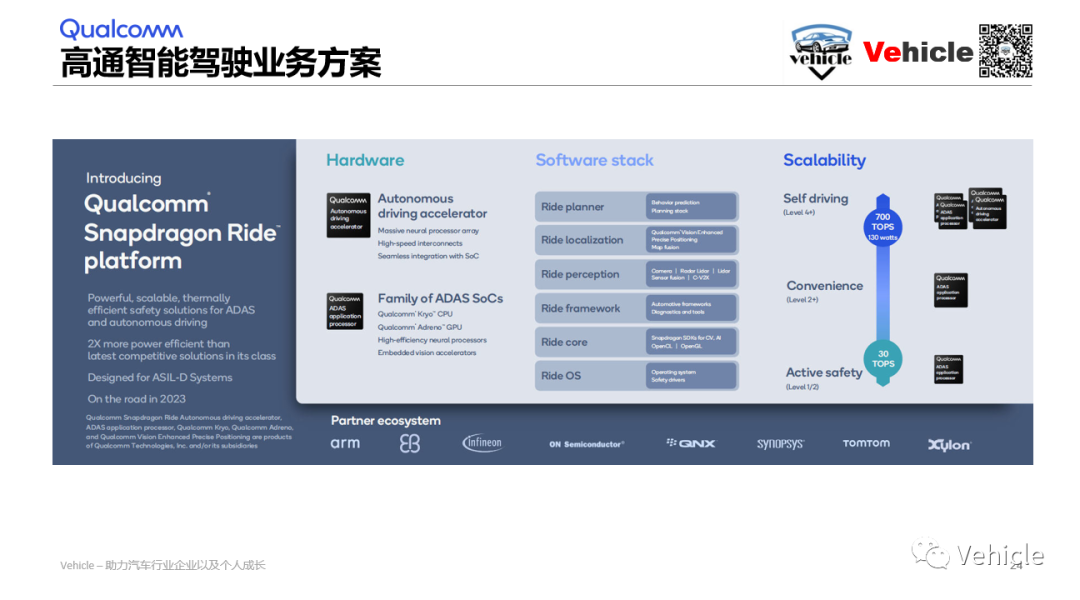Click the ADAS application processor chip icon
The height and width of the screenshot is (600, 1080).
tap(344, 311)
